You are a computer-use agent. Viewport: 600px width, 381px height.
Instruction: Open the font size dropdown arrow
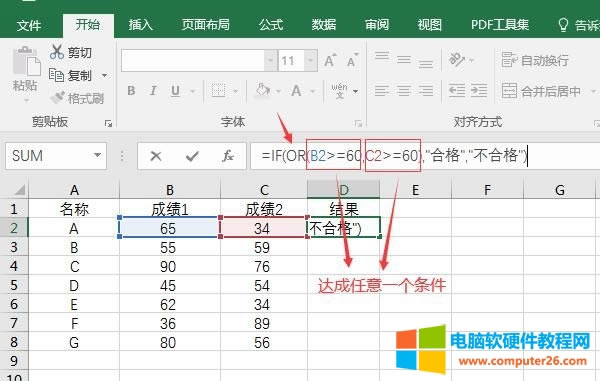310,60
